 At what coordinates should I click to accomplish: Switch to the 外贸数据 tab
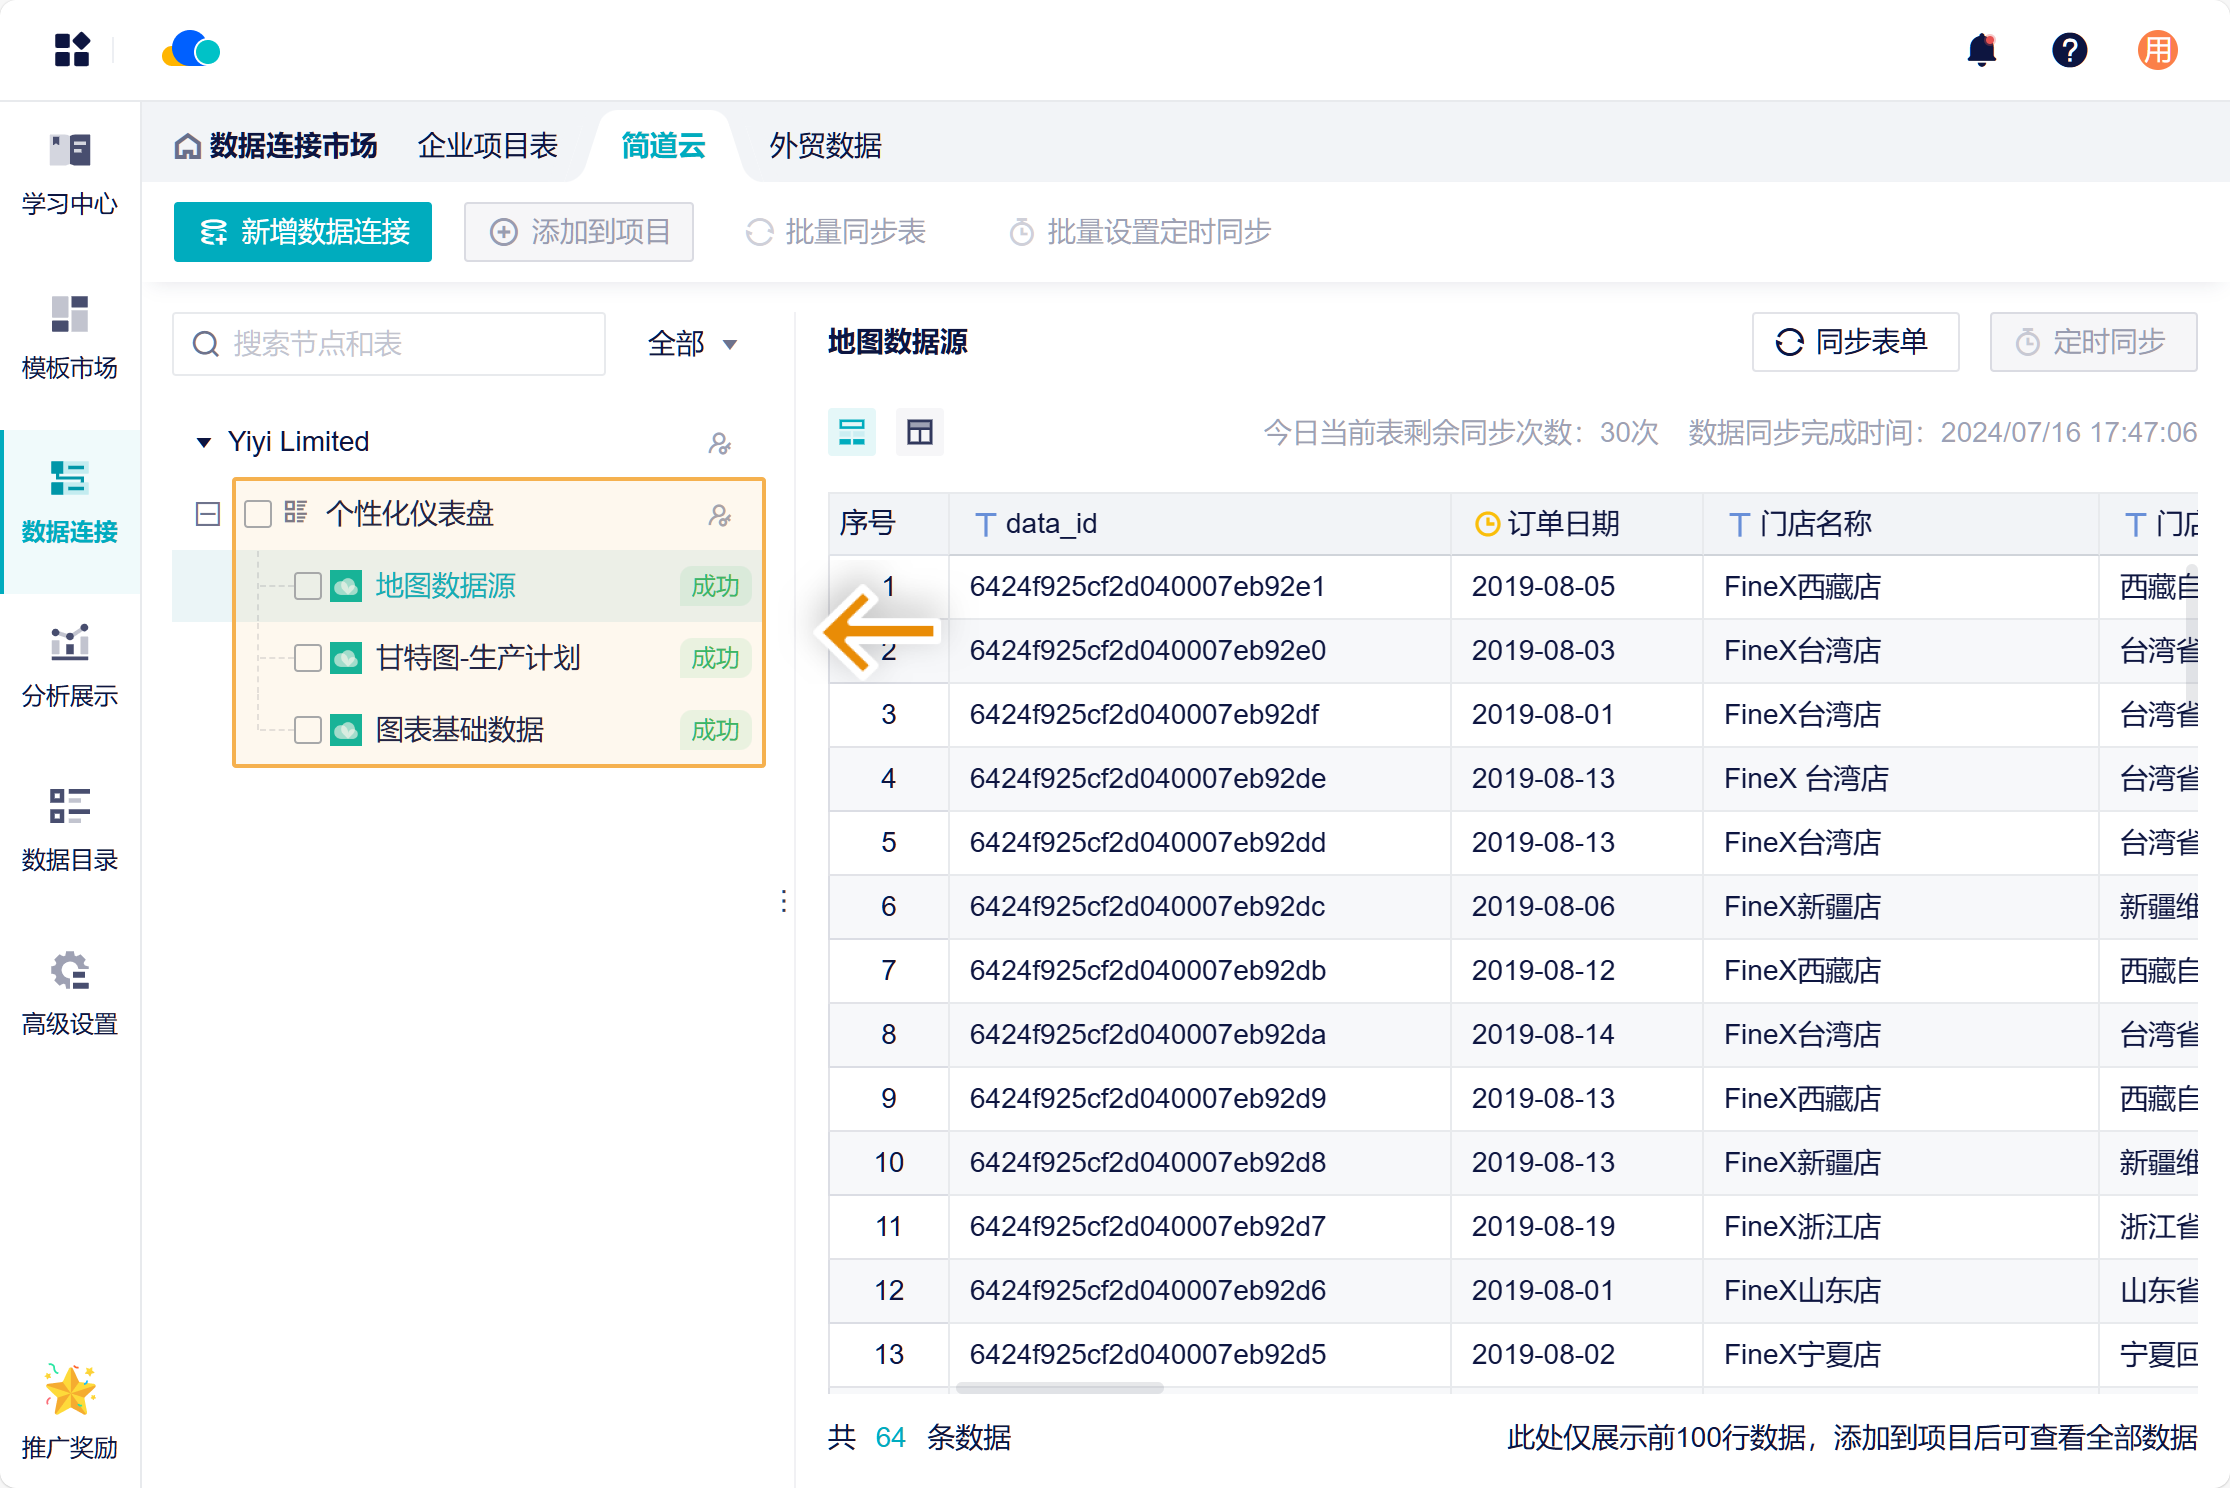click(825, 146)
